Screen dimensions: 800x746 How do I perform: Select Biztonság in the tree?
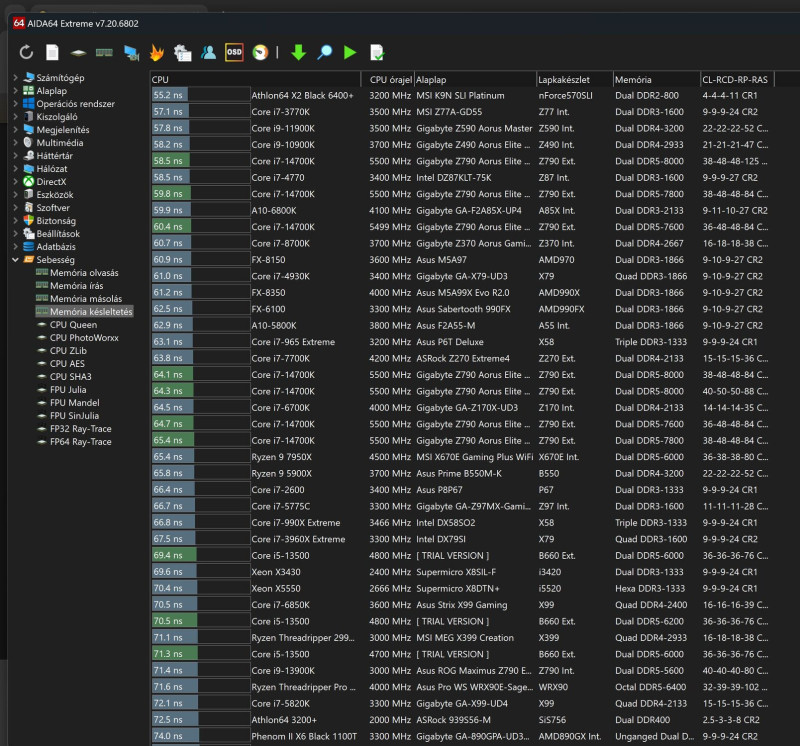[x=56, y=220]
